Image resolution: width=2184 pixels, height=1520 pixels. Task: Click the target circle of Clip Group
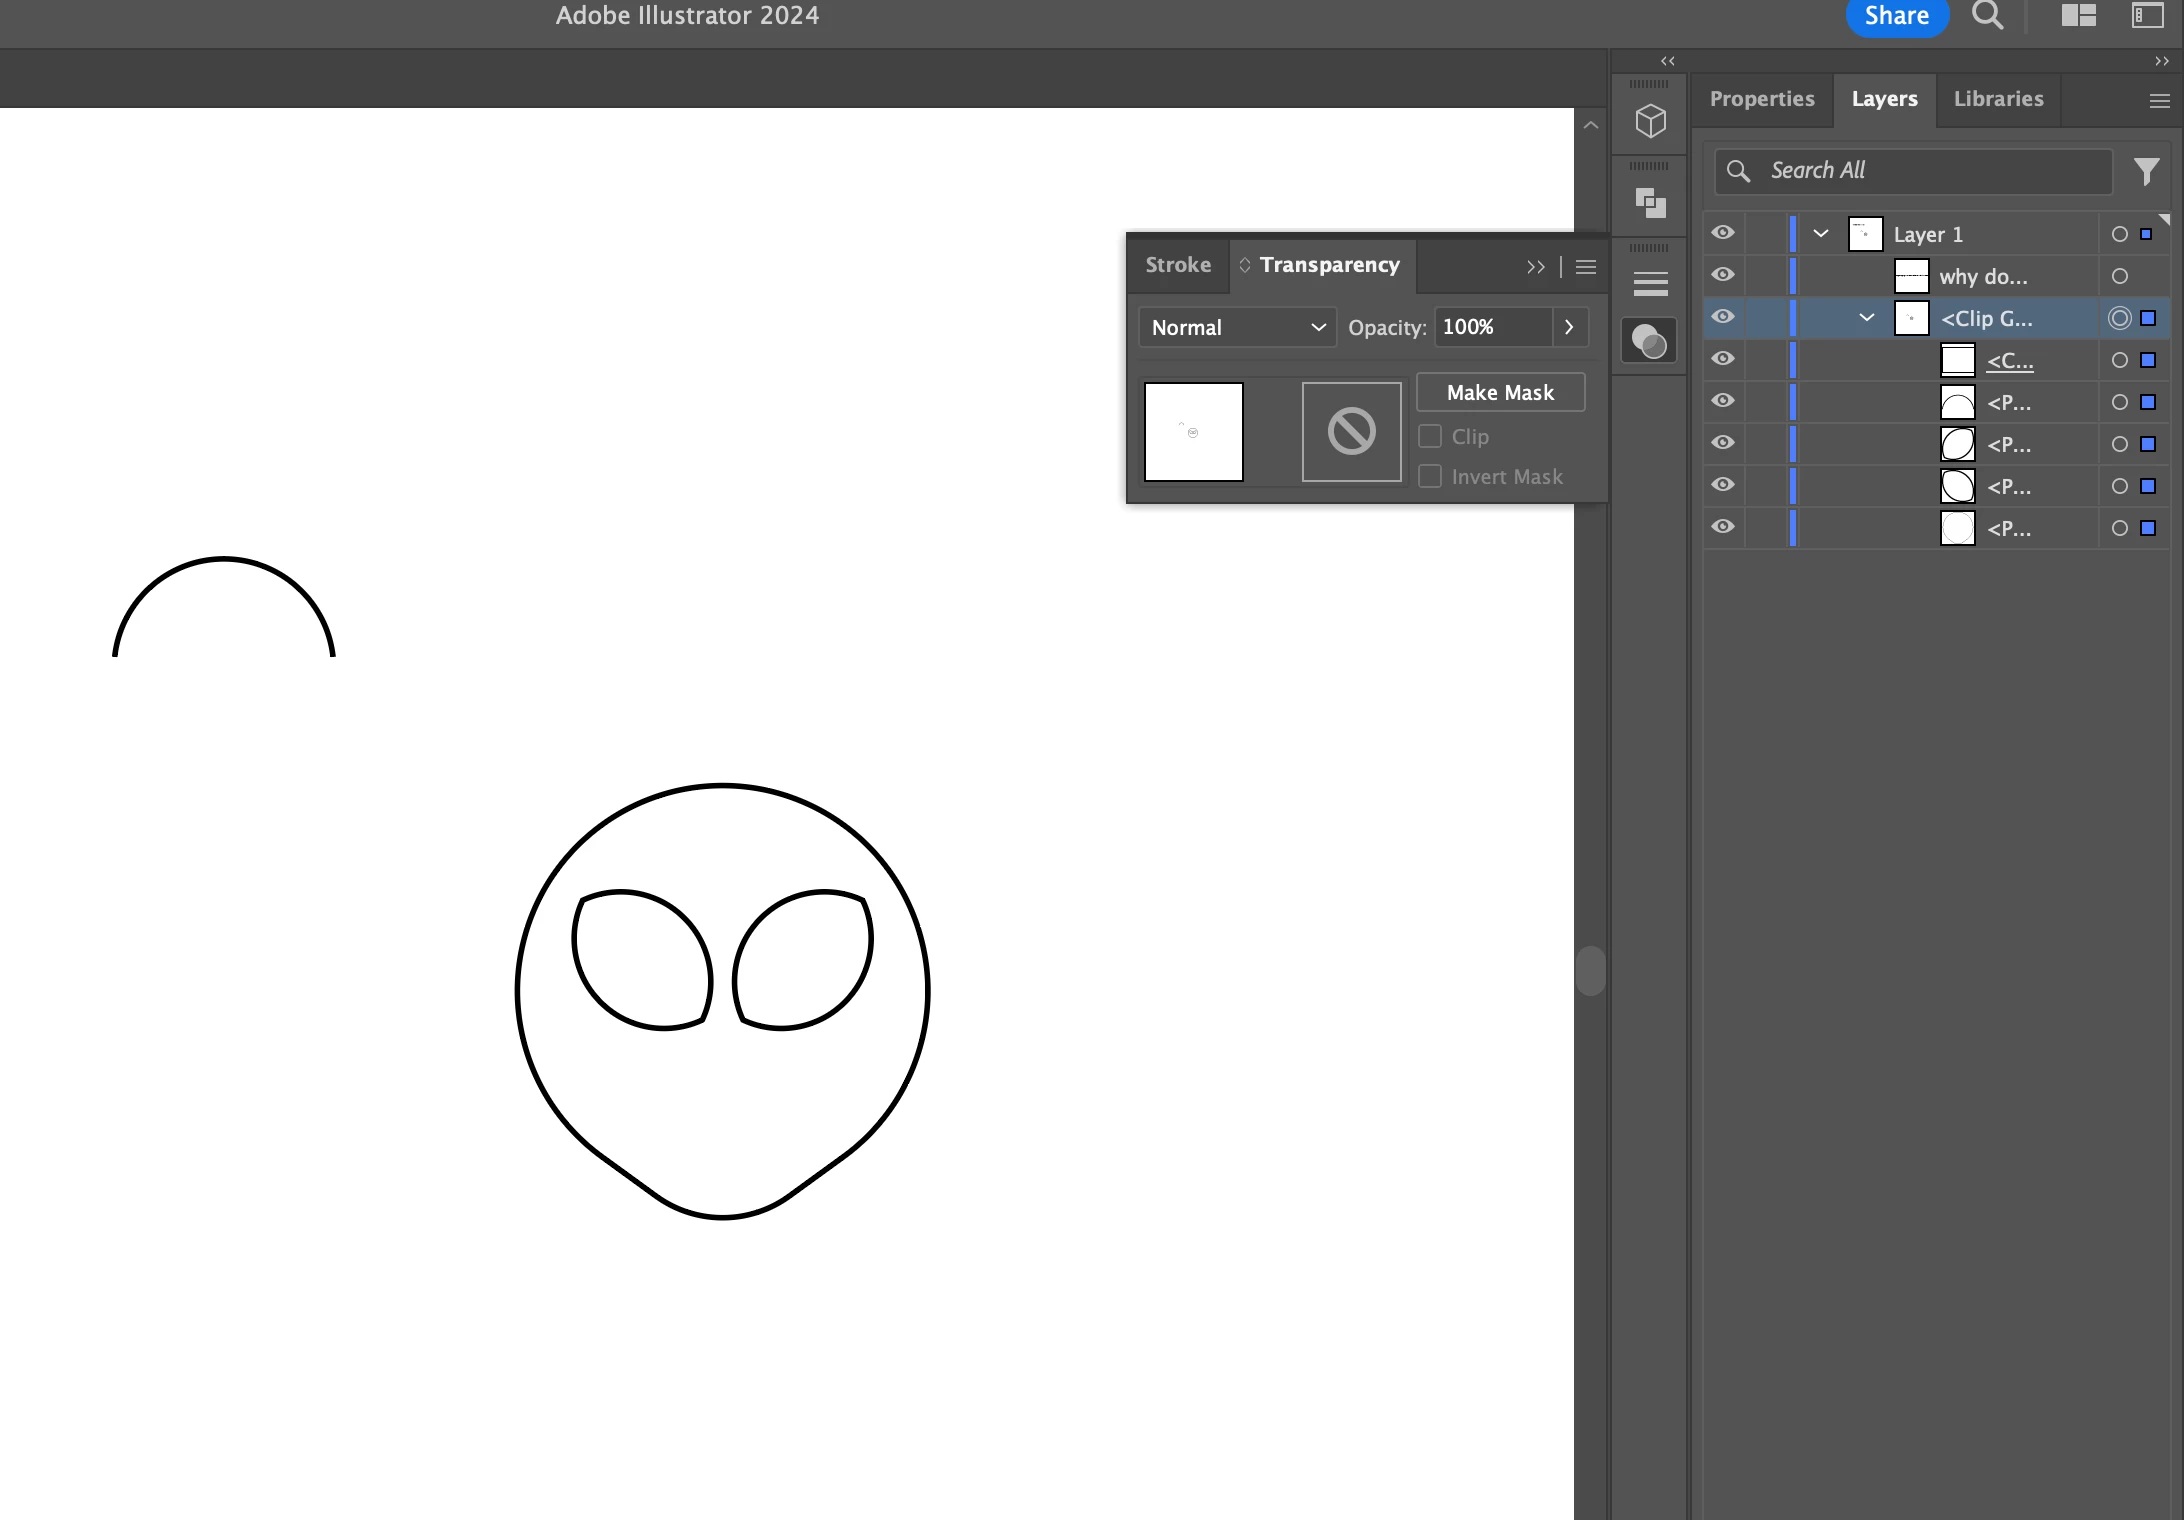coord(2119,318)
